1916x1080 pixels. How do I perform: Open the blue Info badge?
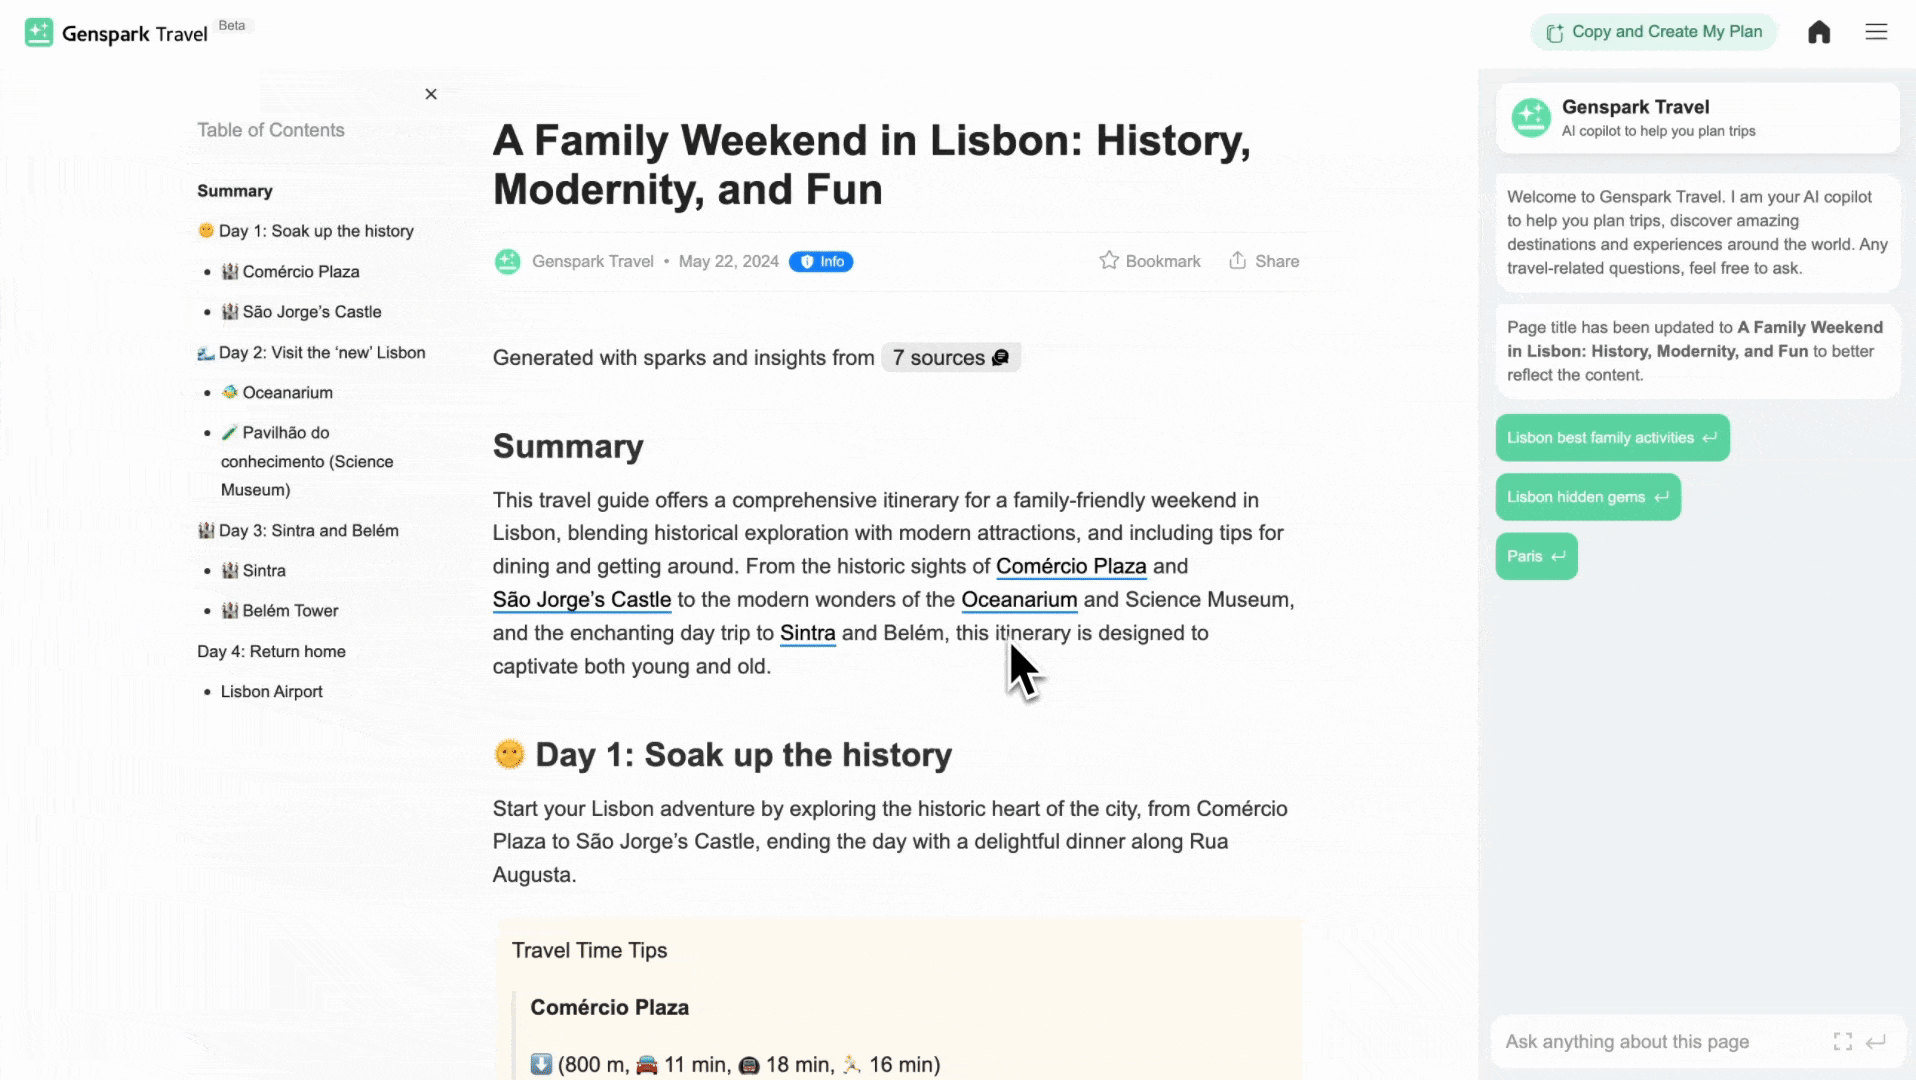click(x=821, y=262)
